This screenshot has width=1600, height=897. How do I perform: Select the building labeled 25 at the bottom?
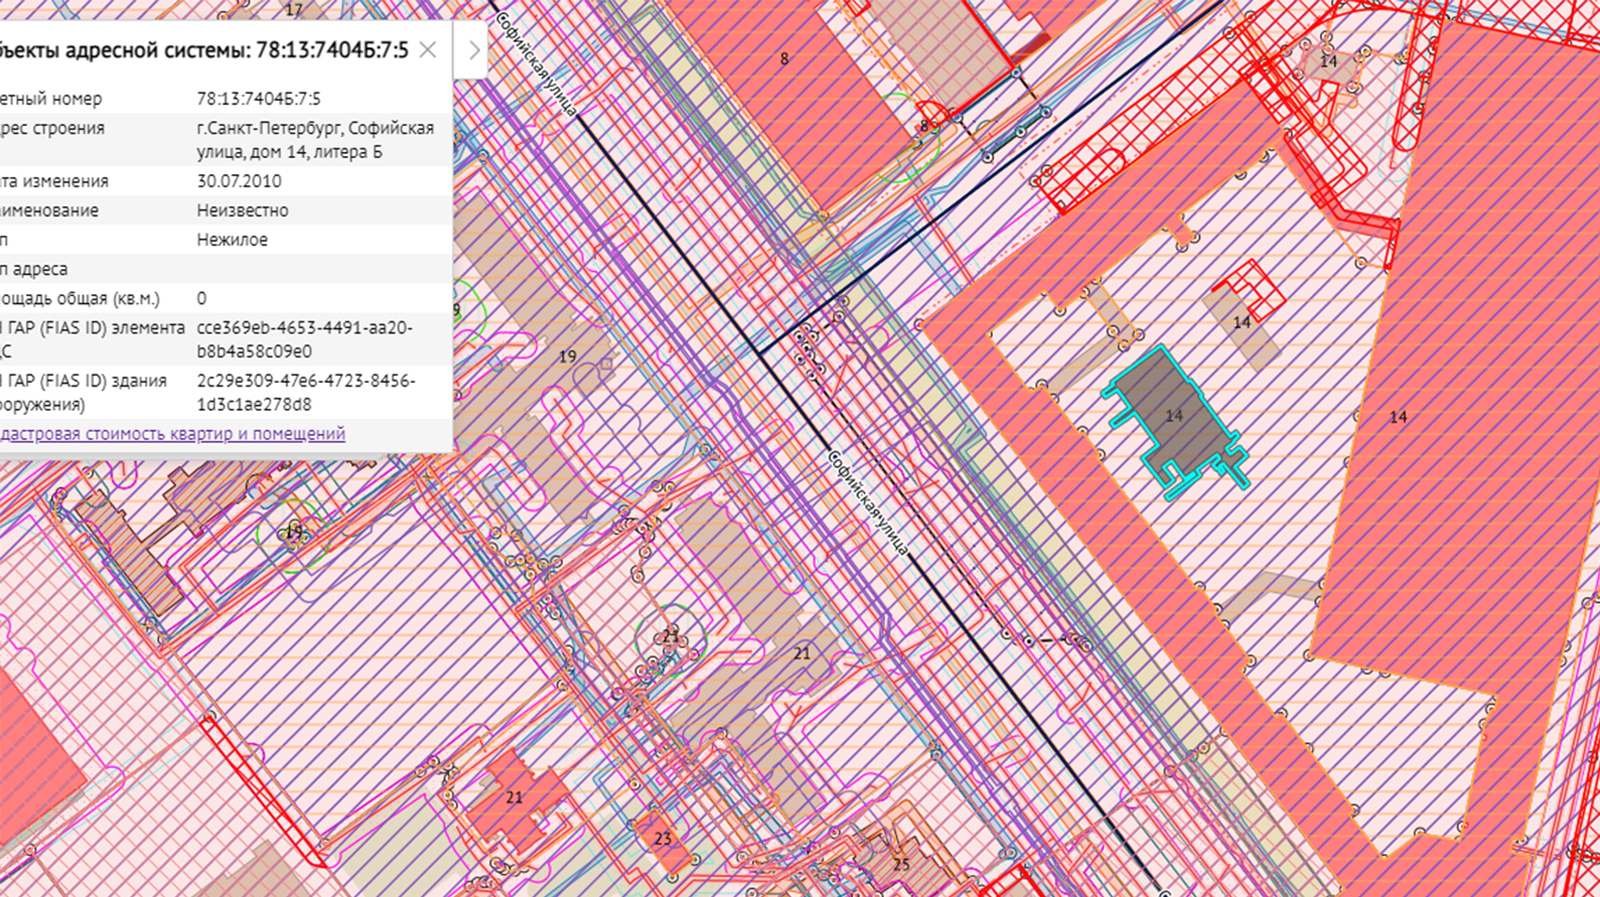click(901, 864)
